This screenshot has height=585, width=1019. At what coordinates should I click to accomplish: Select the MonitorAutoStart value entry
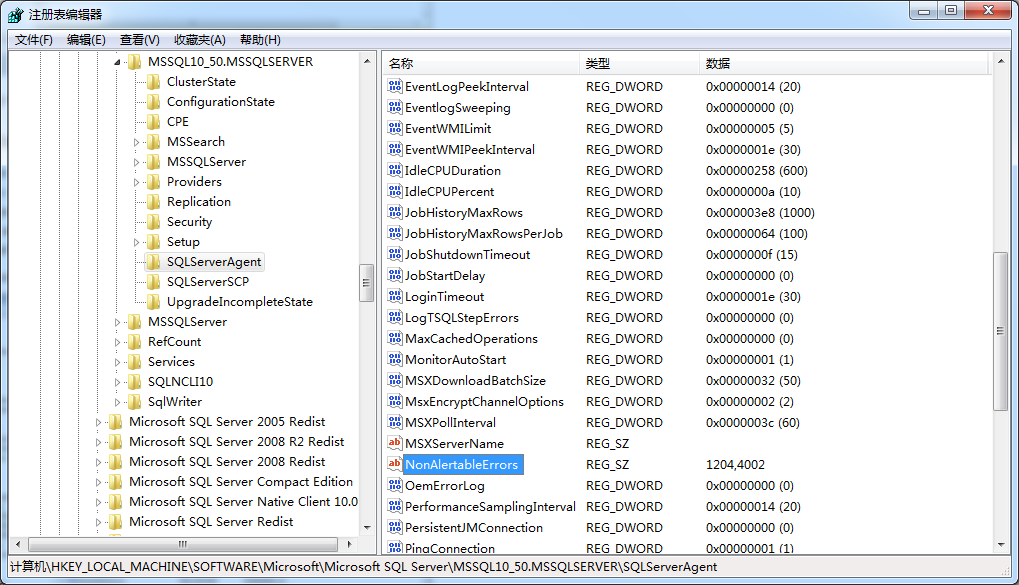[455, 359]
